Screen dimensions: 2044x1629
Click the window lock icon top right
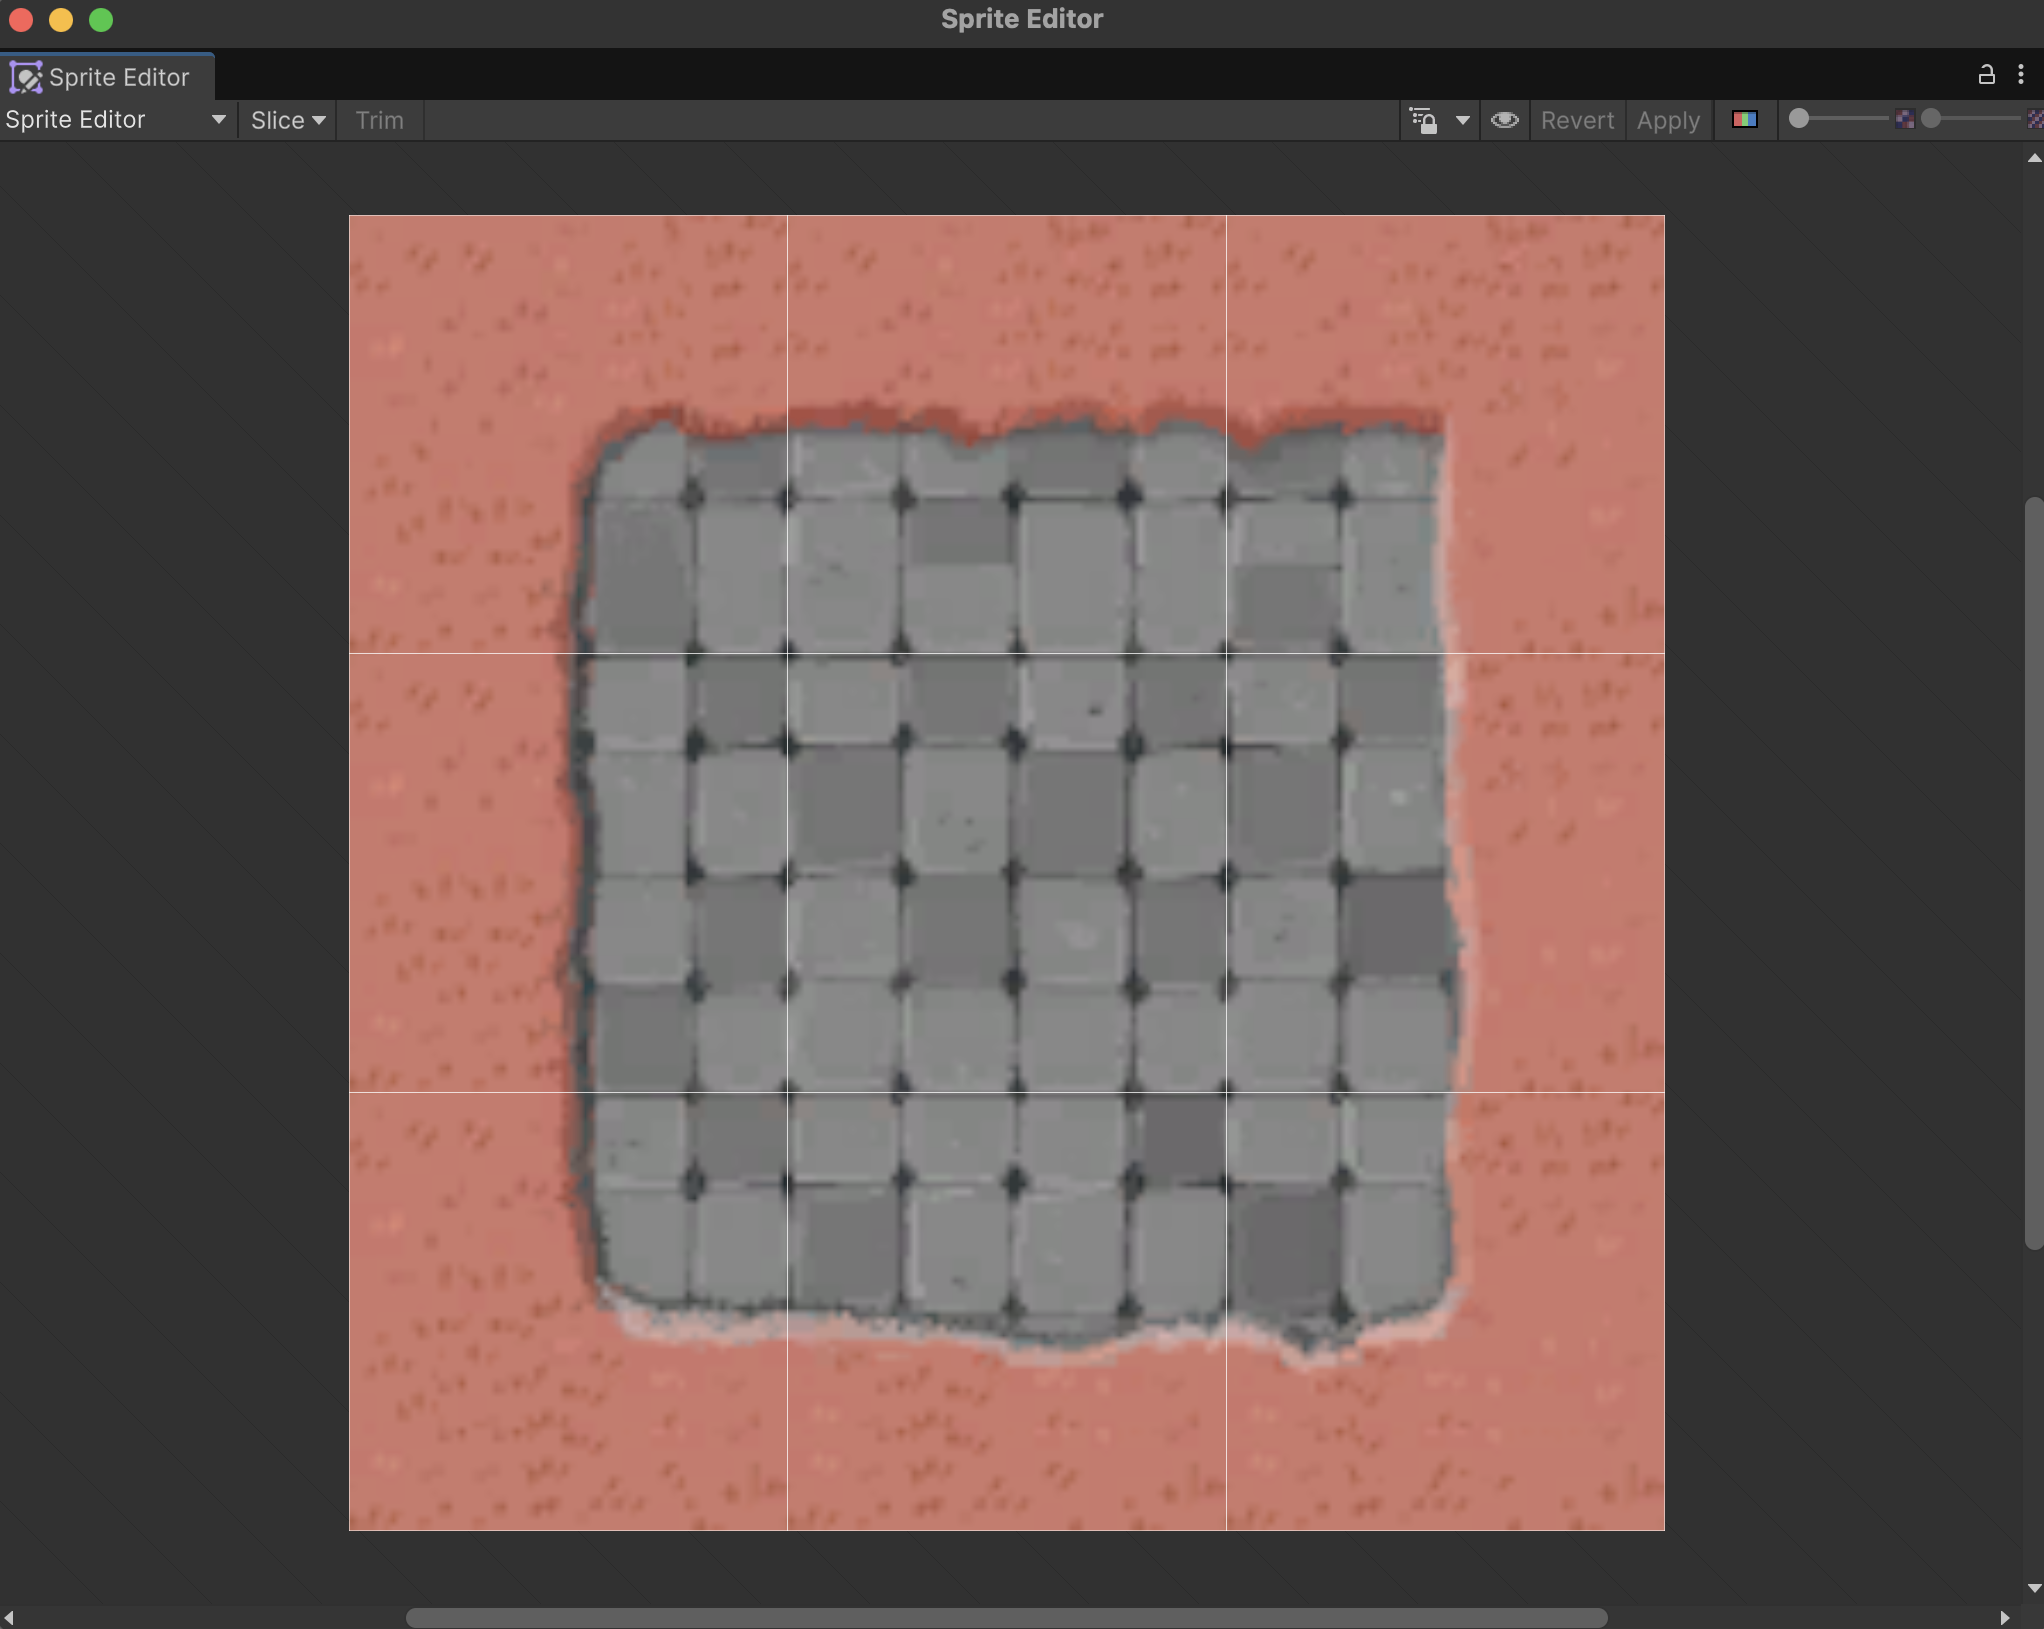[1987, 74]
